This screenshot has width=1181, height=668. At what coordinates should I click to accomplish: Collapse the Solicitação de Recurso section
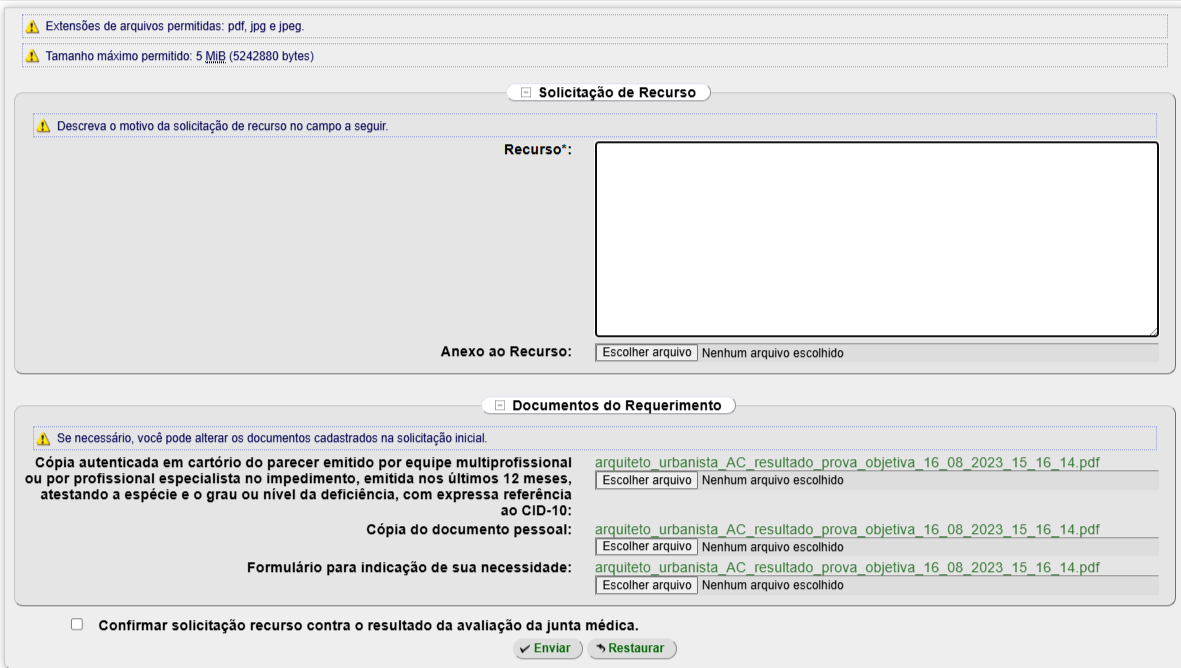point(526,93)
